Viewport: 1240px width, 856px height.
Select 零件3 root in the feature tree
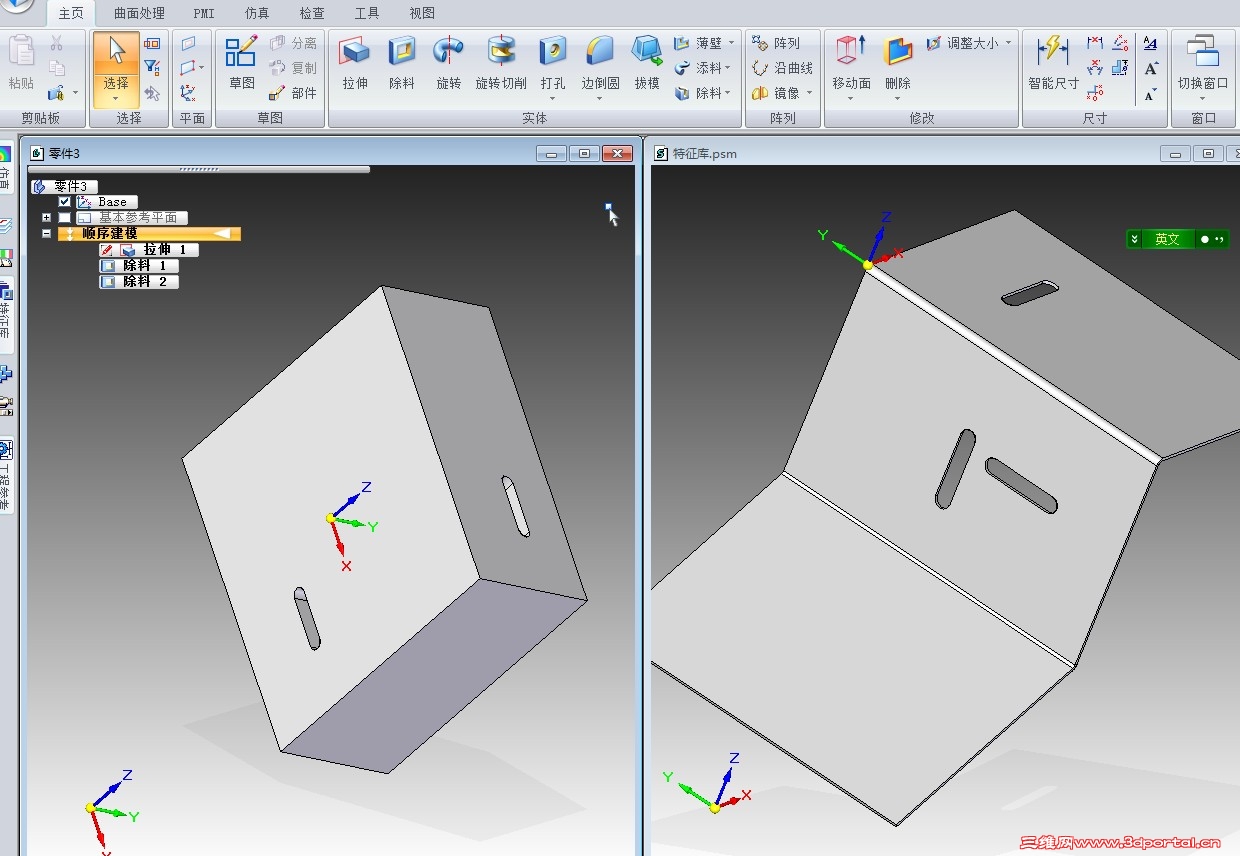pyautogui.click(x=64, y=187)
